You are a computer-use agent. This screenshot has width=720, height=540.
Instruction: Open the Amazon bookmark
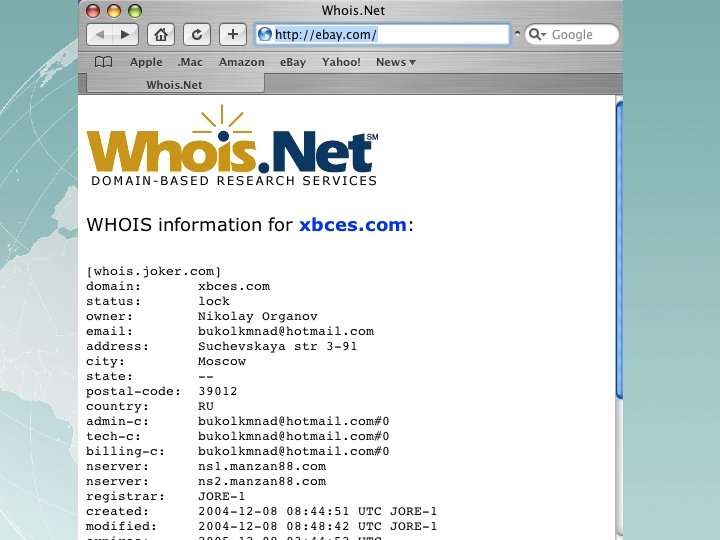point(242,62)
